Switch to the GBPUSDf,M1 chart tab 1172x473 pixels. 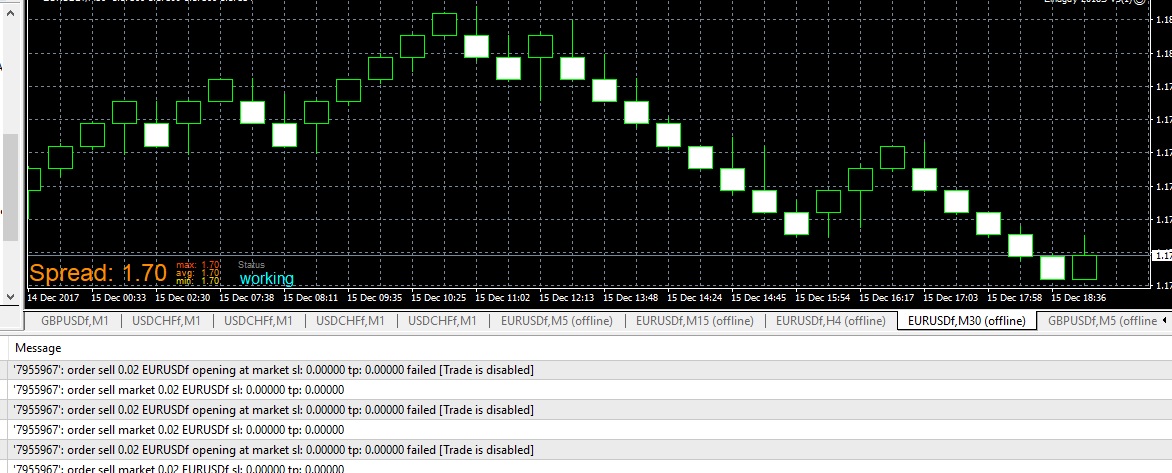[x=74, y=321]
